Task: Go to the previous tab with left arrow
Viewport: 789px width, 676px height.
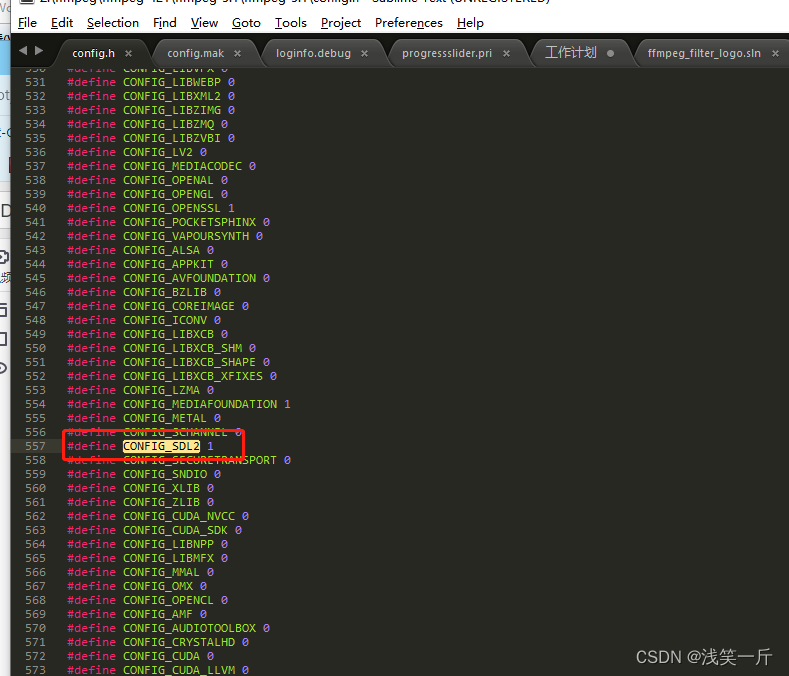Action: 23,51
